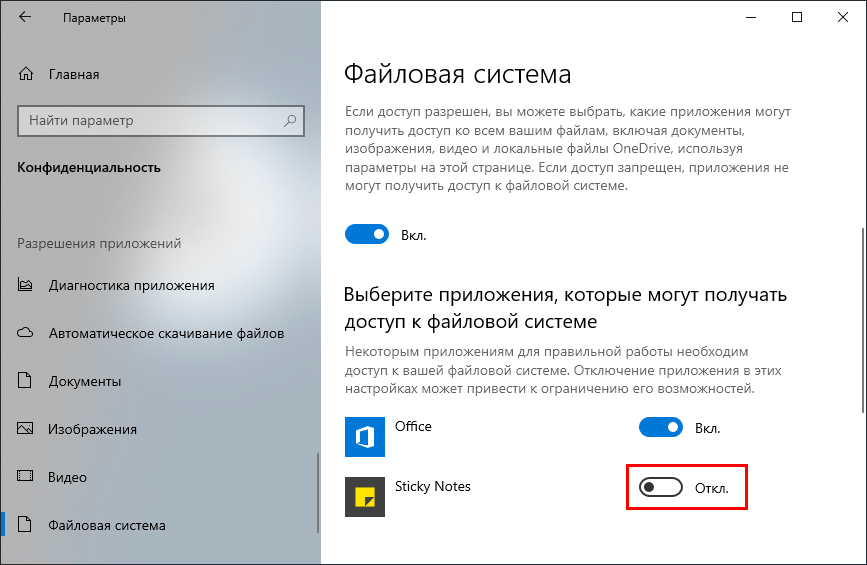Minimize the Параметры window
867x565 pixels.
pyautogui.click(x=751, y=17)
